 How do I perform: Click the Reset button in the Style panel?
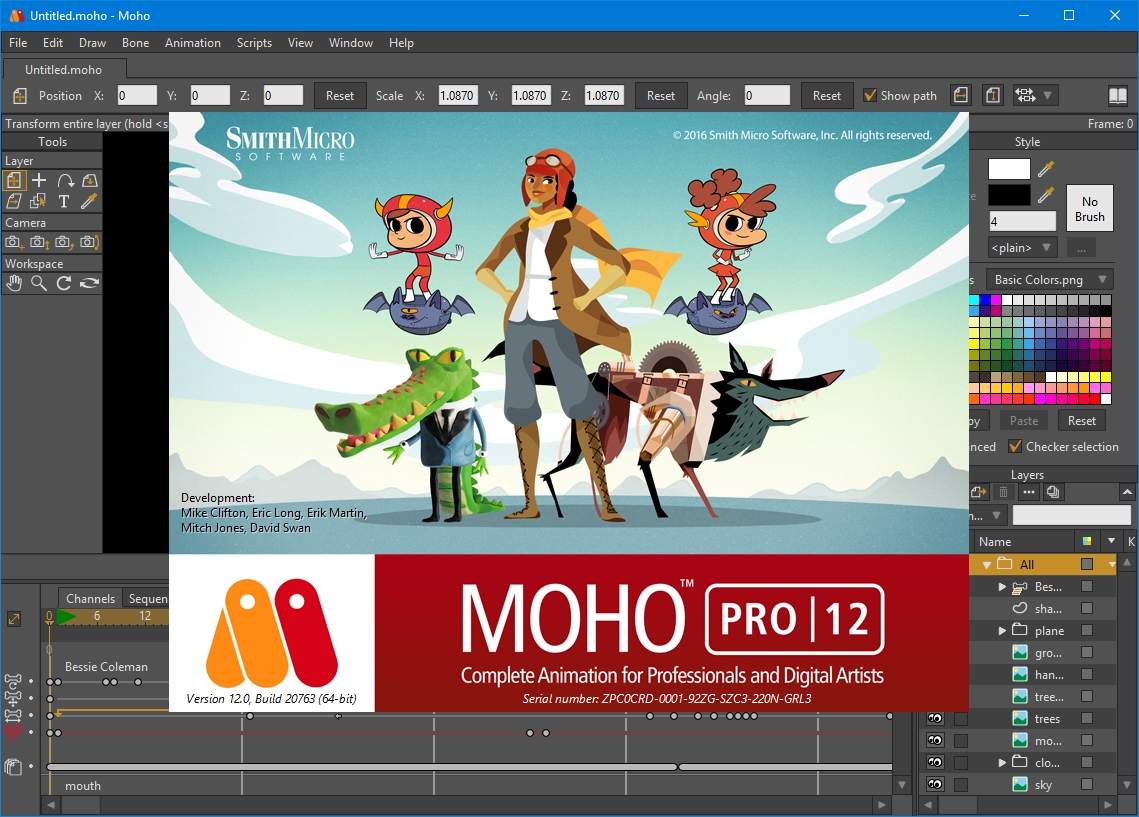point(1082,420)
